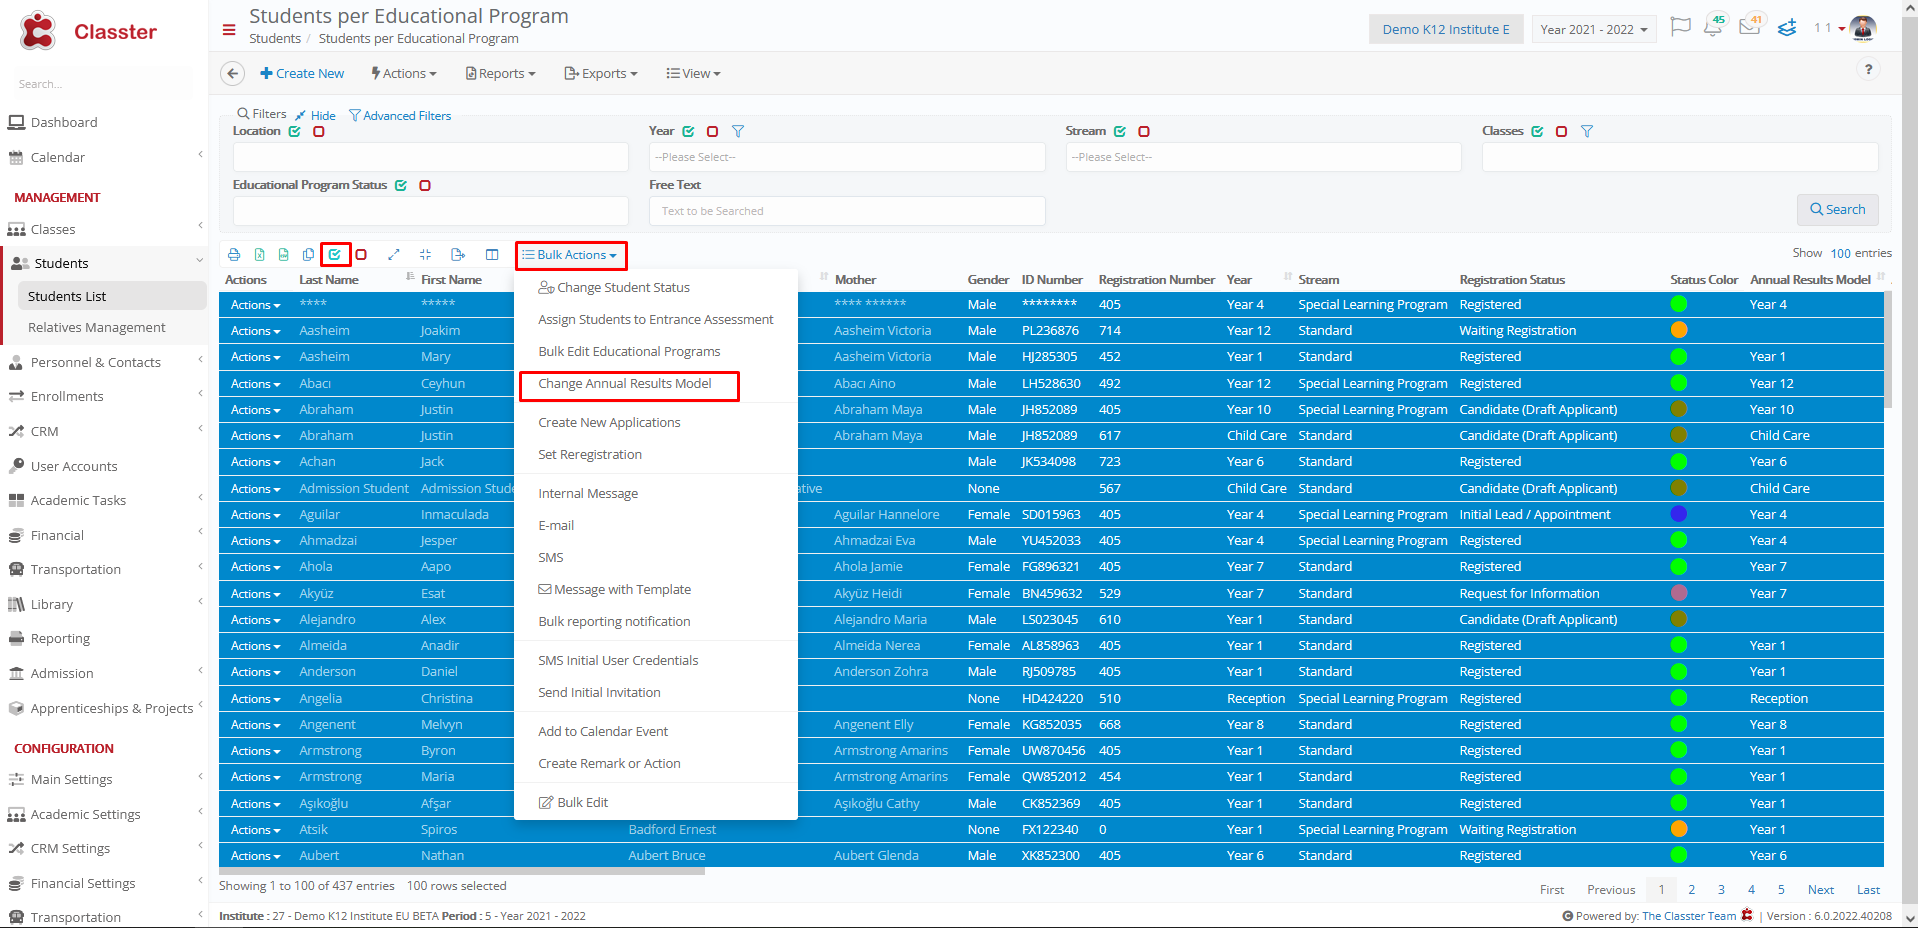1918x928 pixels.
Task: Choose Assign Students to Entrance Assessment
Action: 656,320
